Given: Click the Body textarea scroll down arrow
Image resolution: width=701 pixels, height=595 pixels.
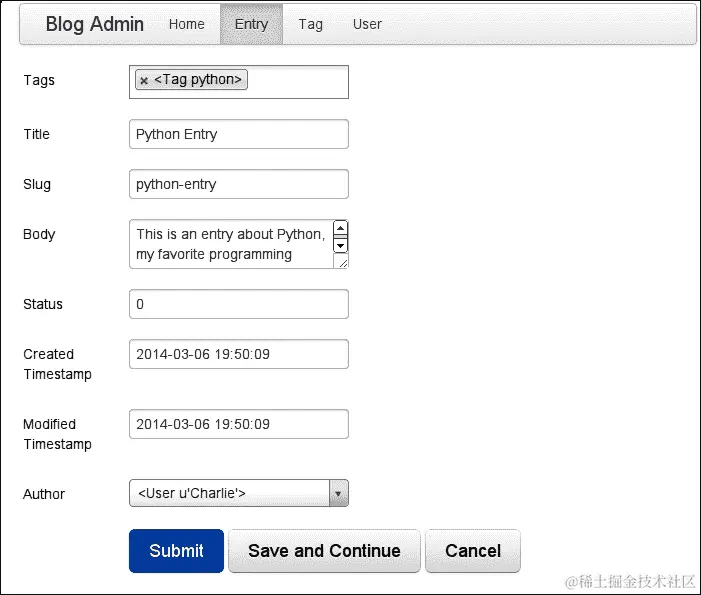Looking at the screenshot, I should (341, 245).
